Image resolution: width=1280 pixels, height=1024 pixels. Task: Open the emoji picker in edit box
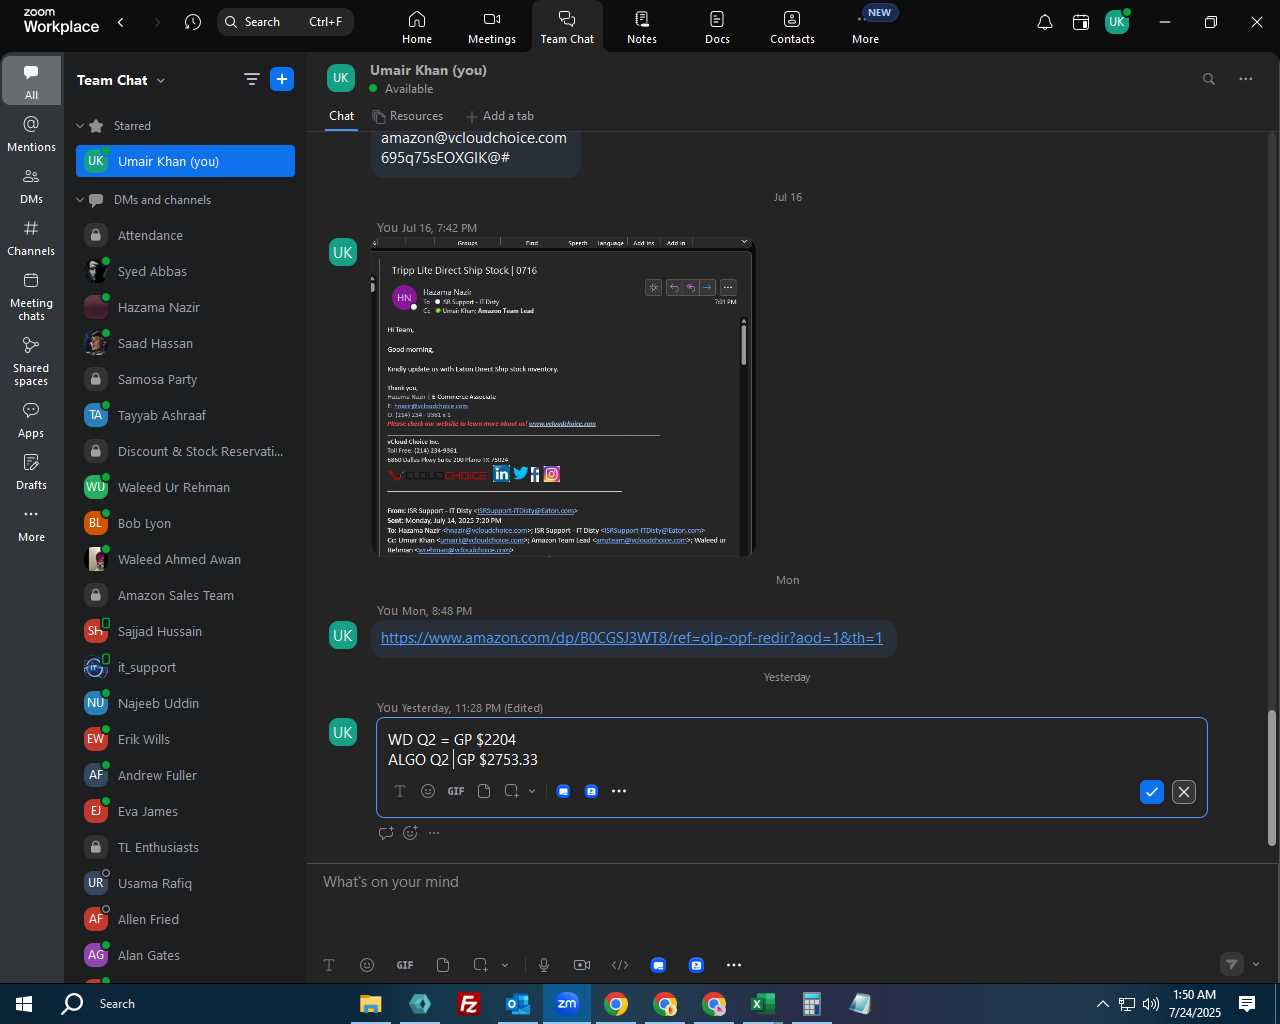428,791
